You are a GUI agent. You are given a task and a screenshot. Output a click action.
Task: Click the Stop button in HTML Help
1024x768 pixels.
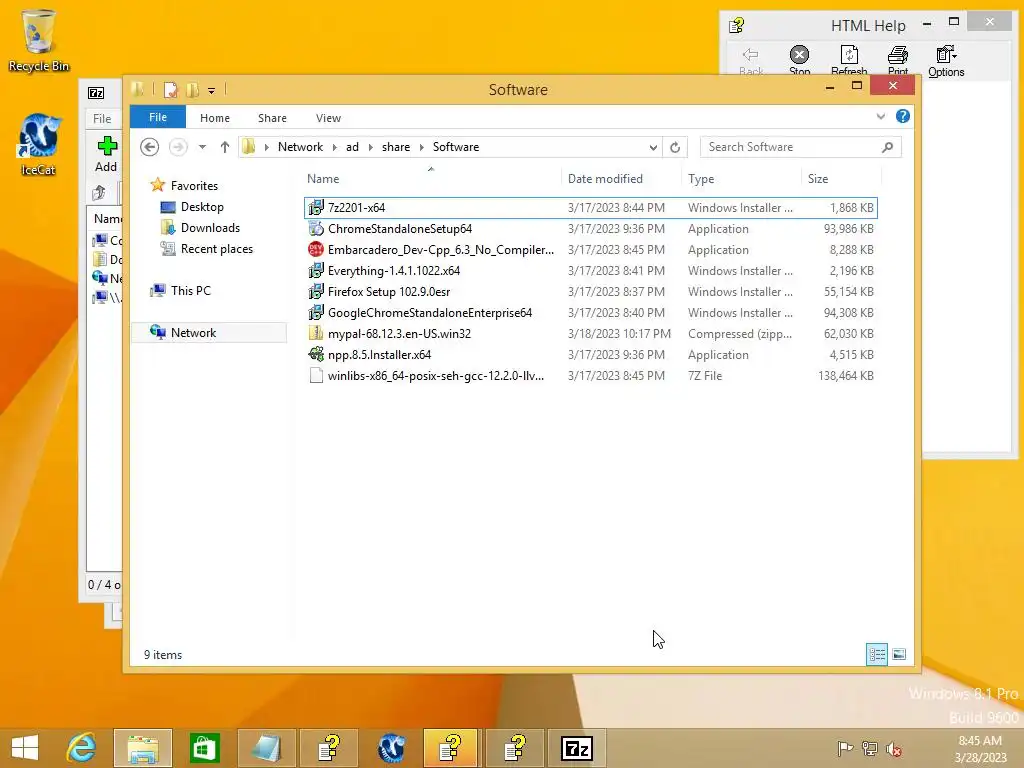(799, 61)
